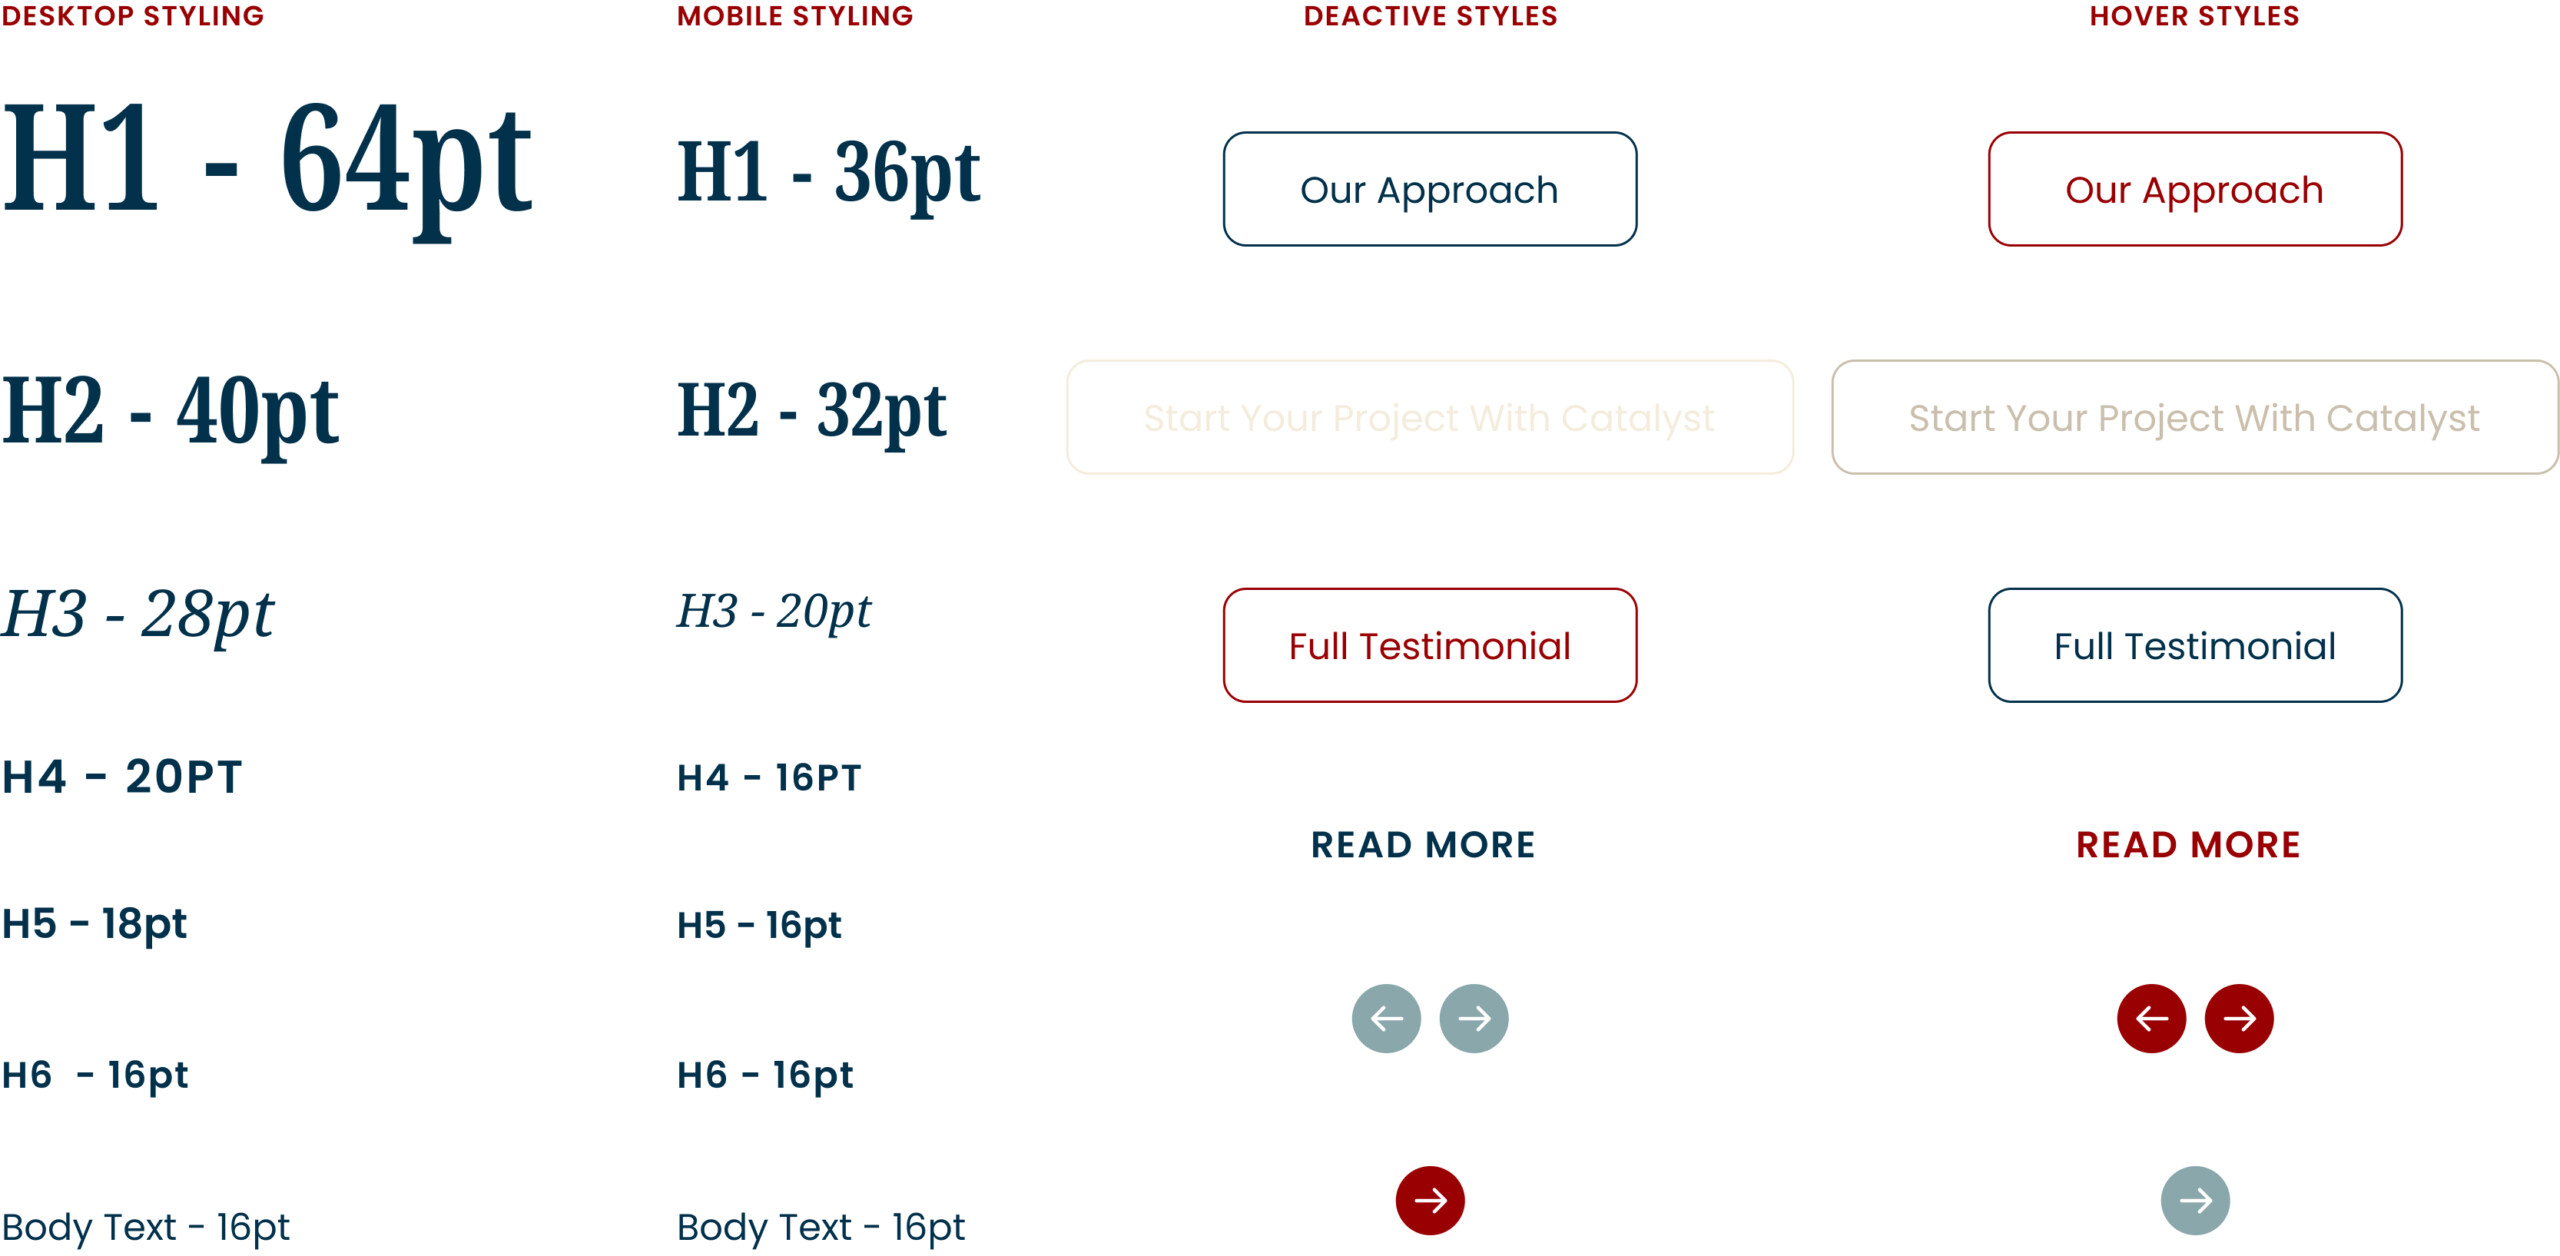The width and height of the screenshot is (2560, 1256).
Task: Click the lone gray right arrow under Hover Styles
Action: click(2195, 1200)
